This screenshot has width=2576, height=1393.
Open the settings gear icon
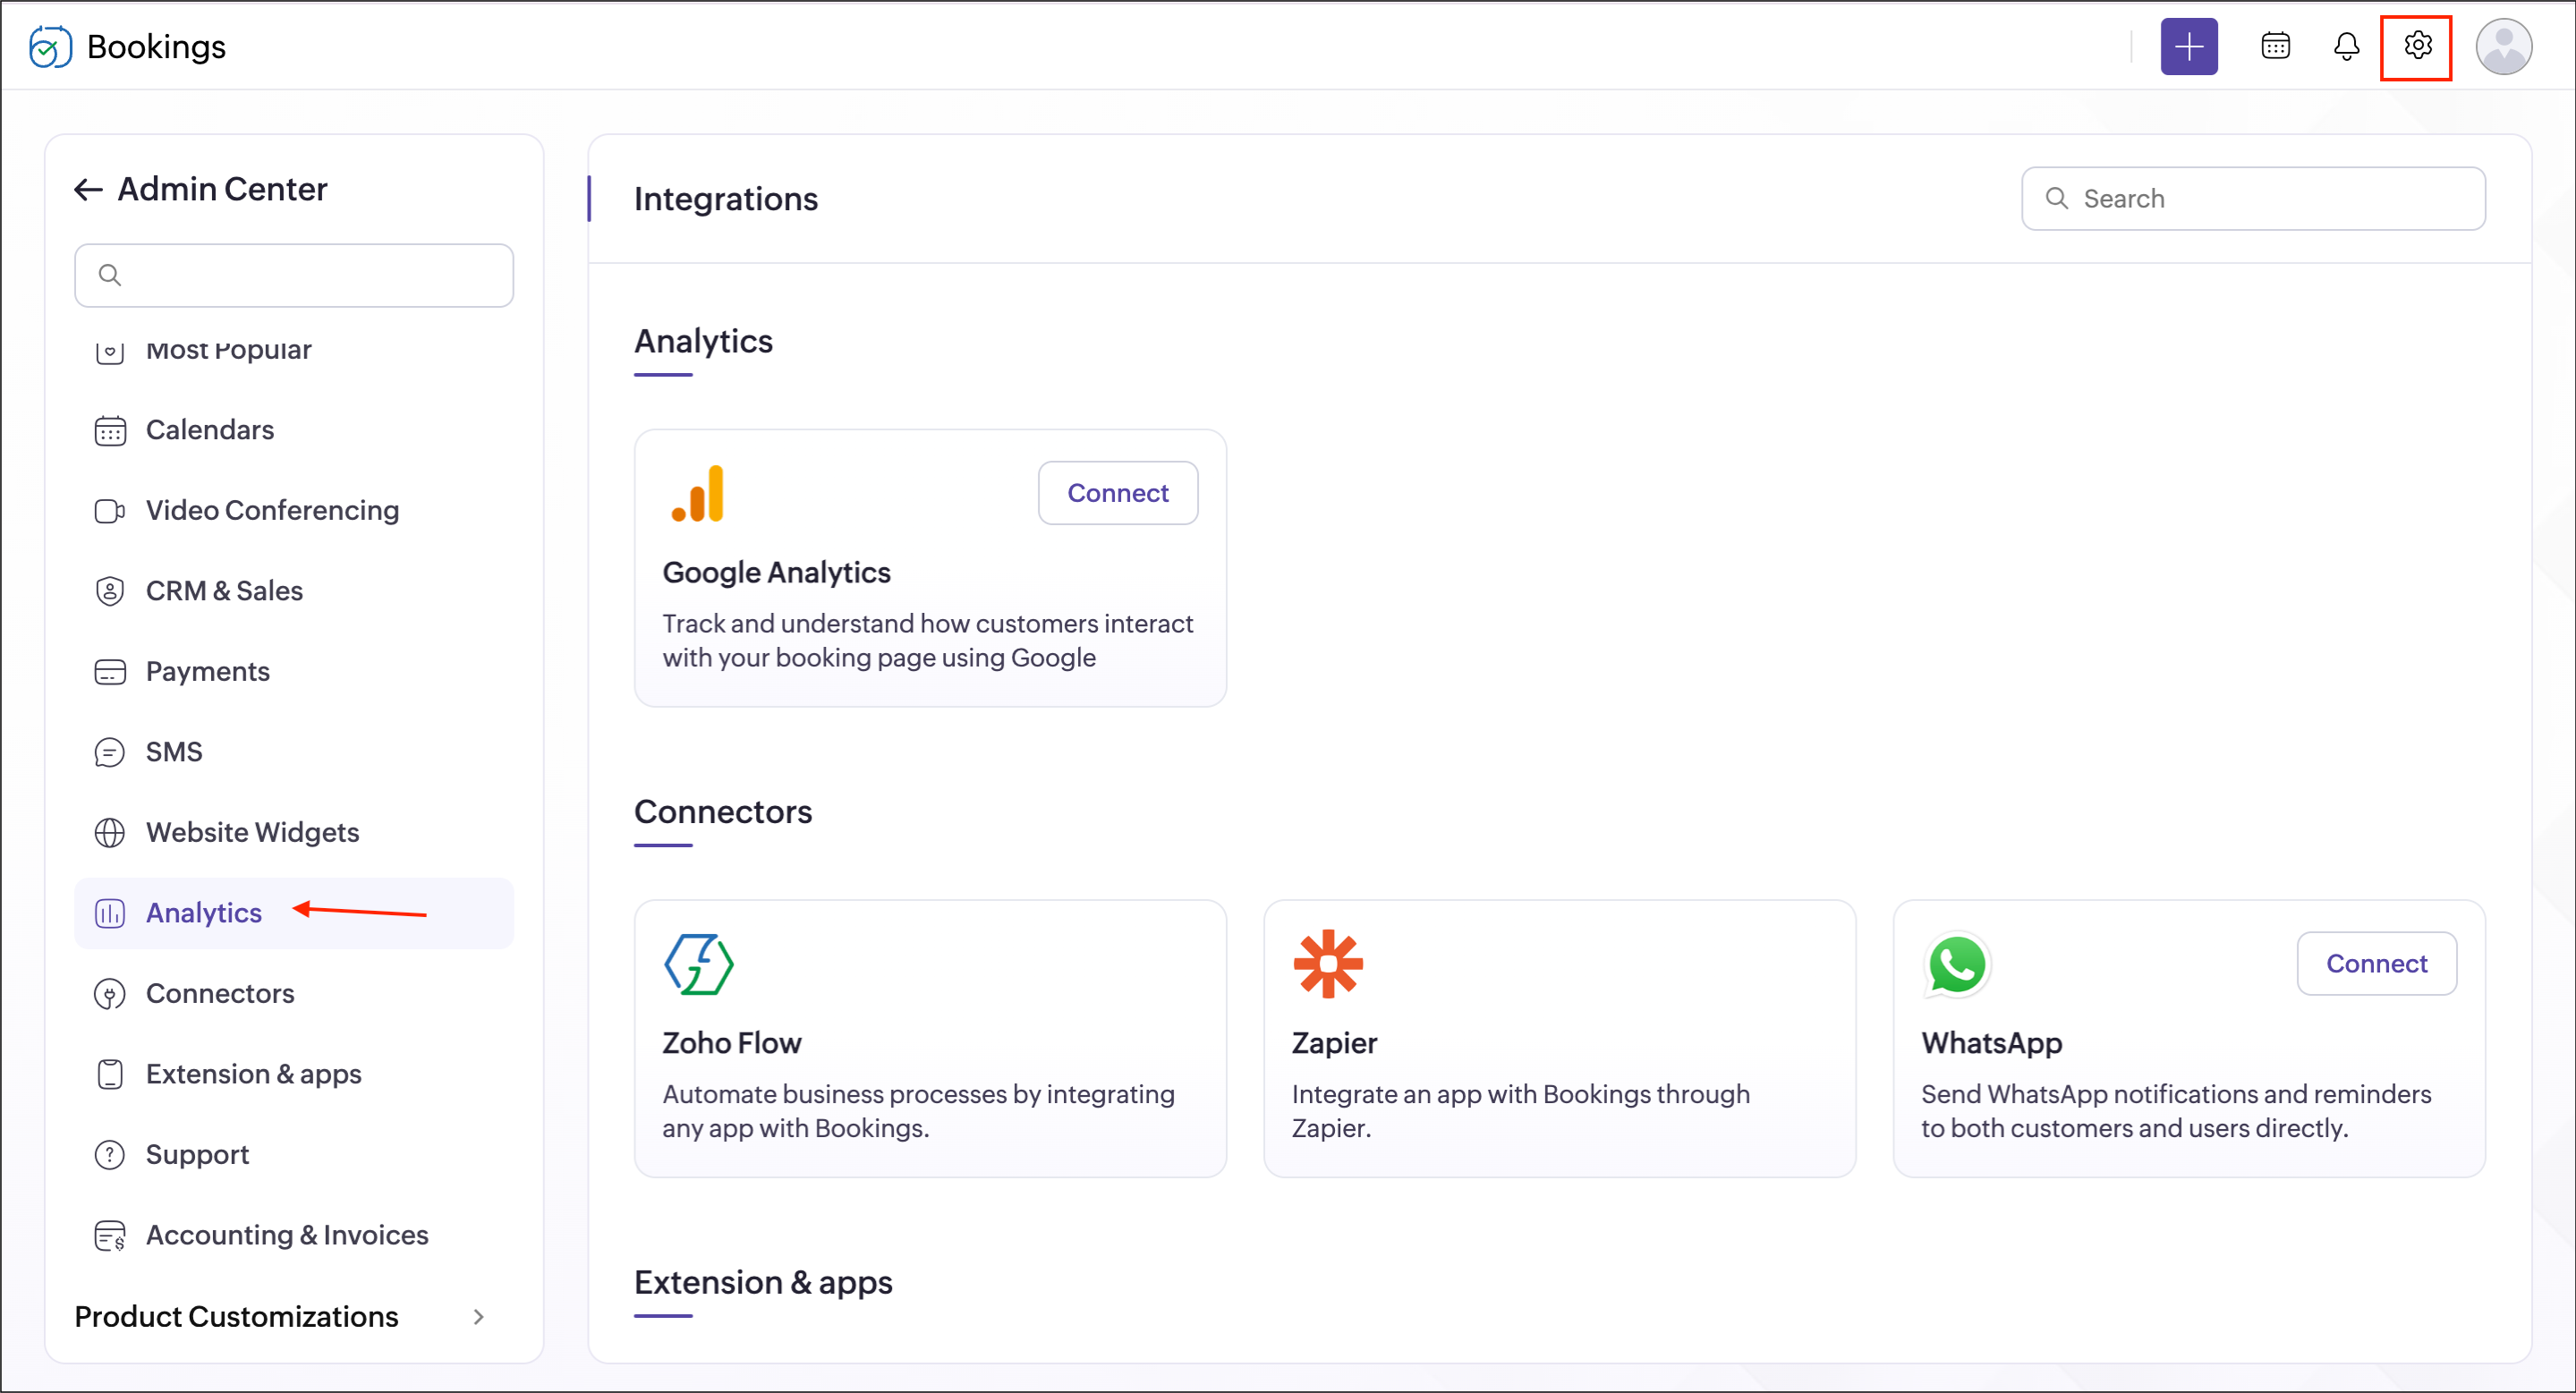[2416, 46]
